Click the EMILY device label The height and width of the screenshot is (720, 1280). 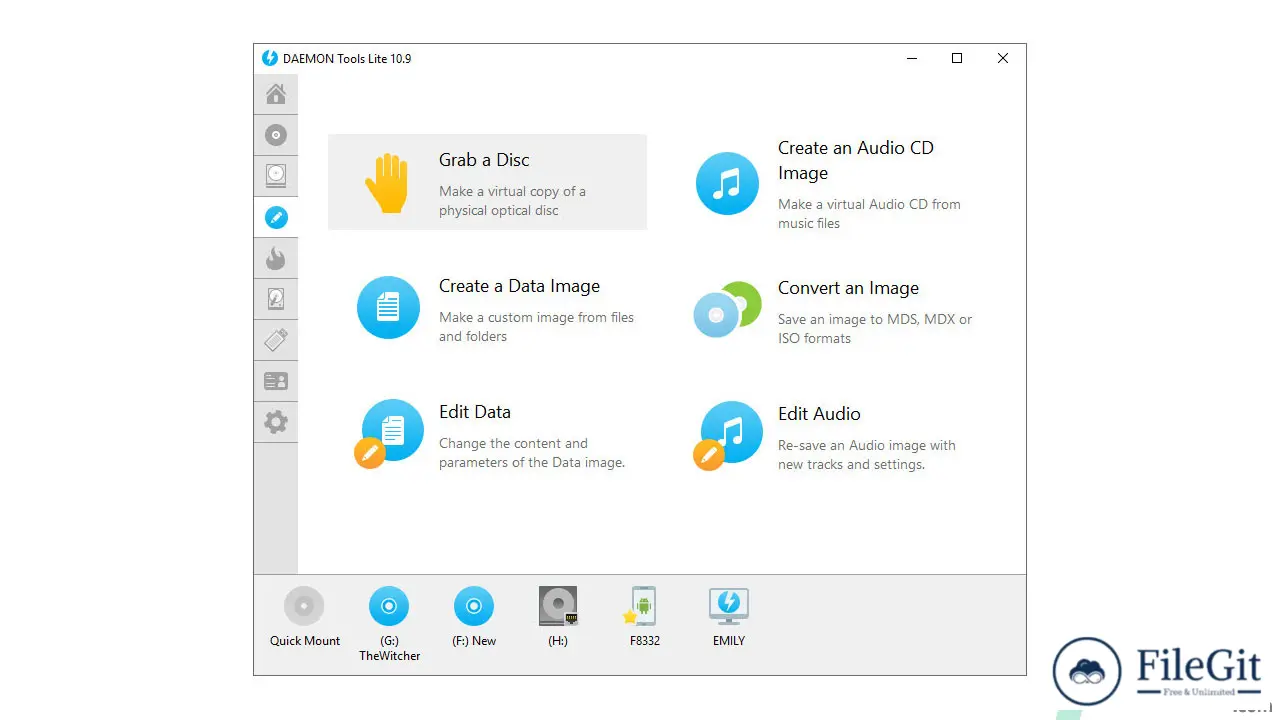[729, 641]
